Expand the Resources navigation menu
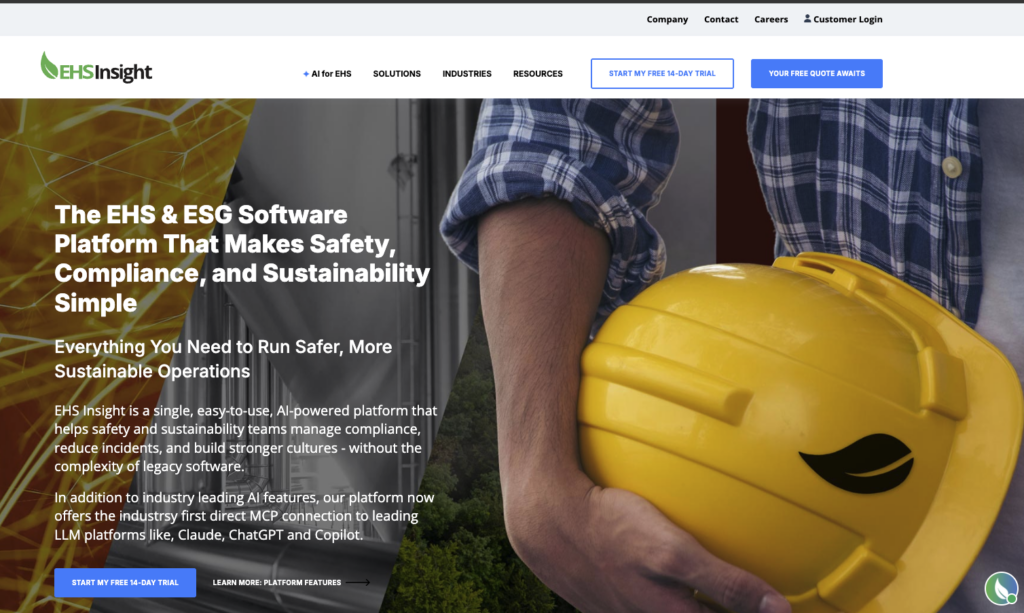 click(x=537, y=74)
